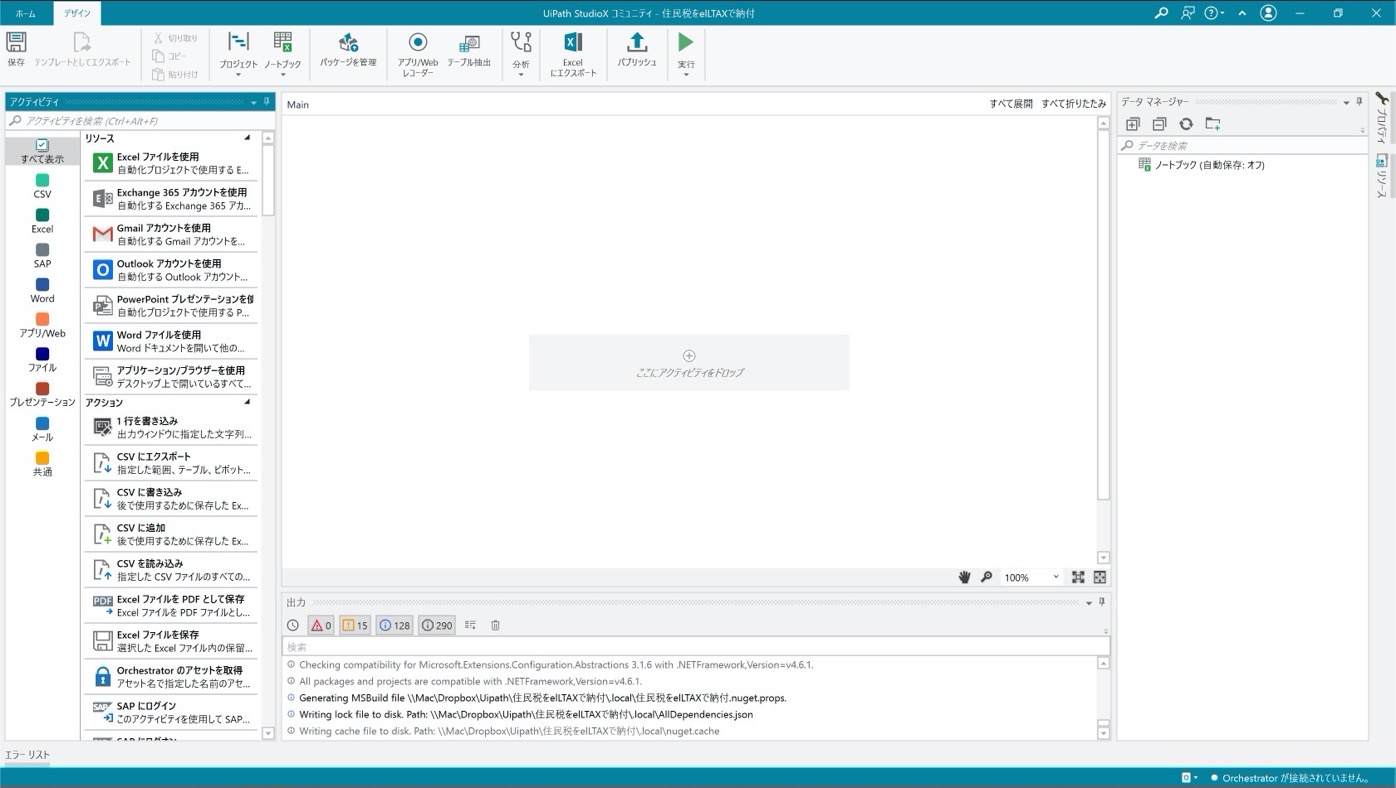Screen dimensions: 1396x788
Task: Click the pin icon of the 出力 panel
Action: tap(1102, 602)
